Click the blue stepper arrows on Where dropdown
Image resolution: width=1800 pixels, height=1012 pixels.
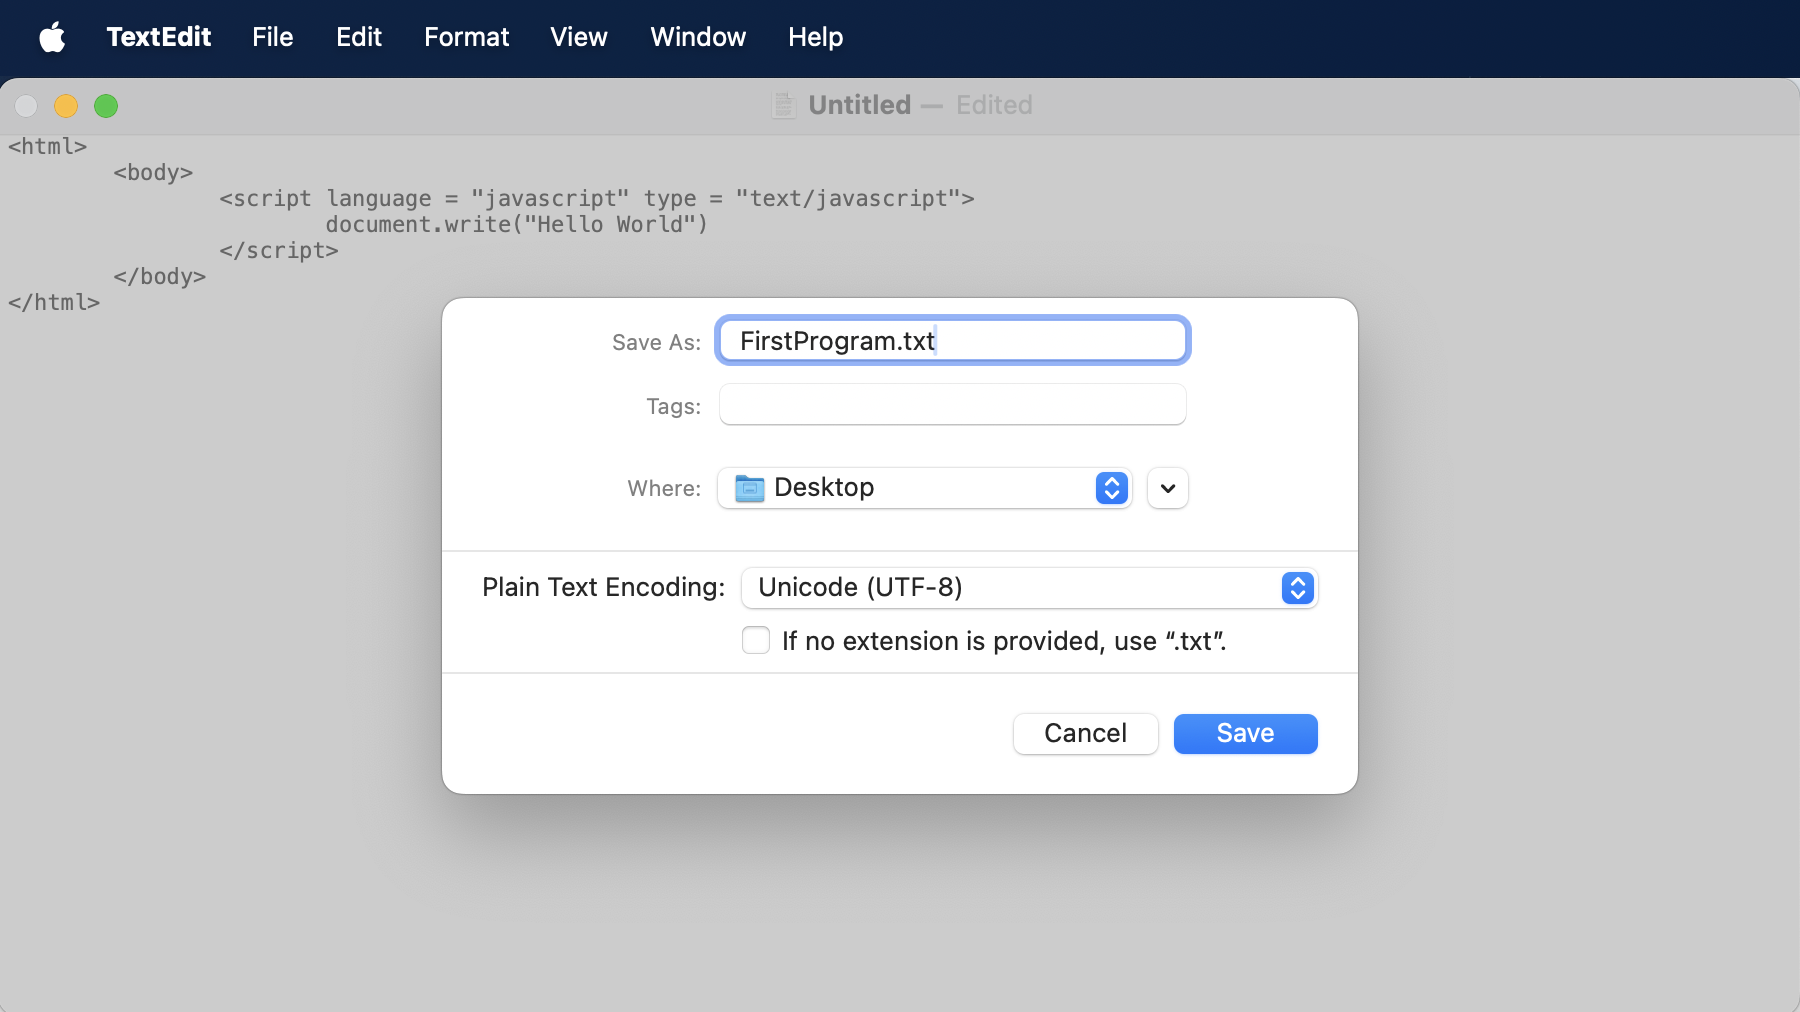(1111, 488)
